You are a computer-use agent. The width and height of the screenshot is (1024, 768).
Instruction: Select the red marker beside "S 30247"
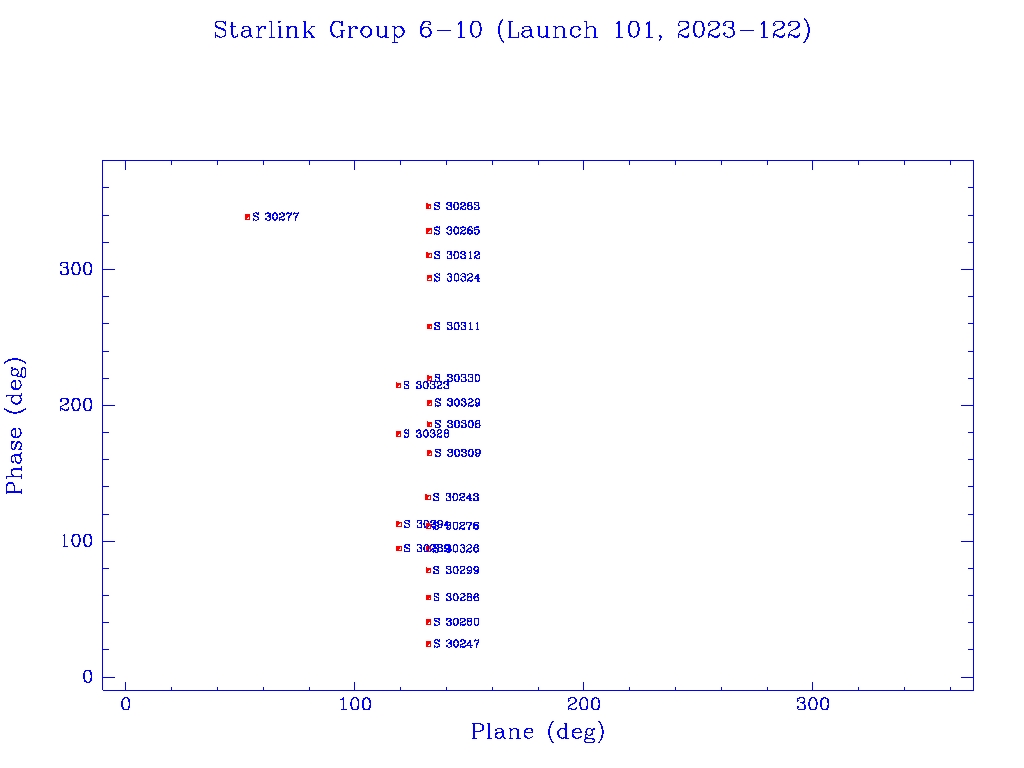tap(428, 644)
